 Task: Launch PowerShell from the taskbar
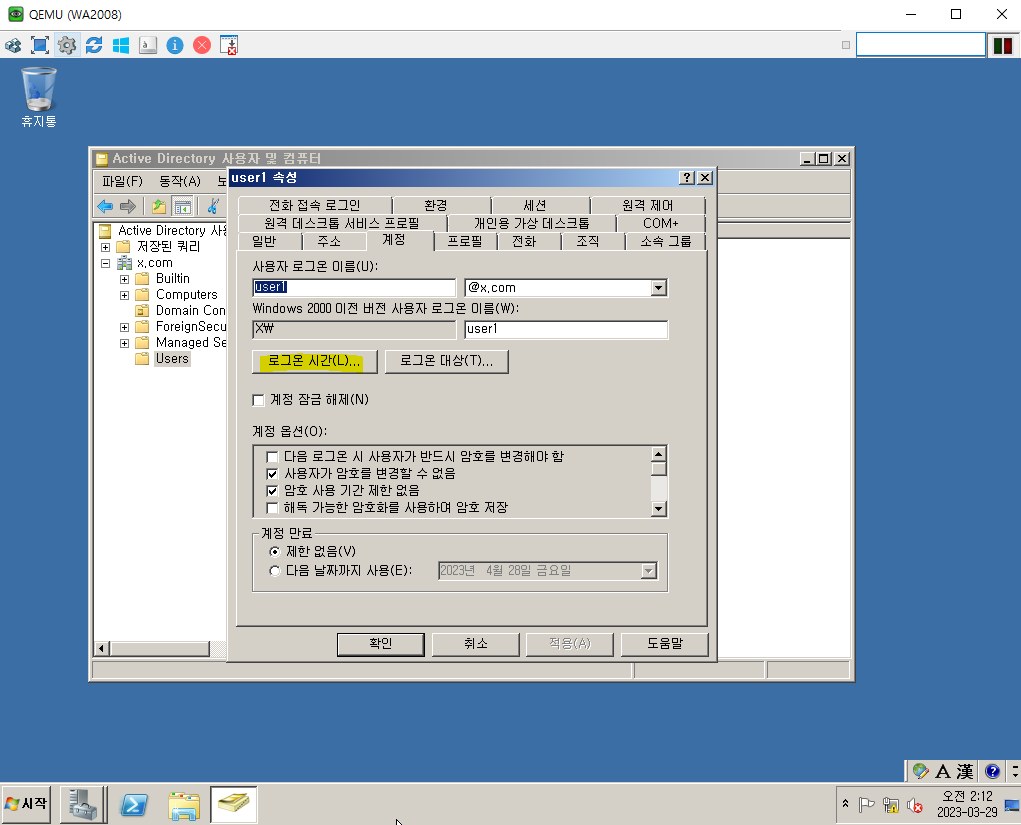(x=134, y=805)
